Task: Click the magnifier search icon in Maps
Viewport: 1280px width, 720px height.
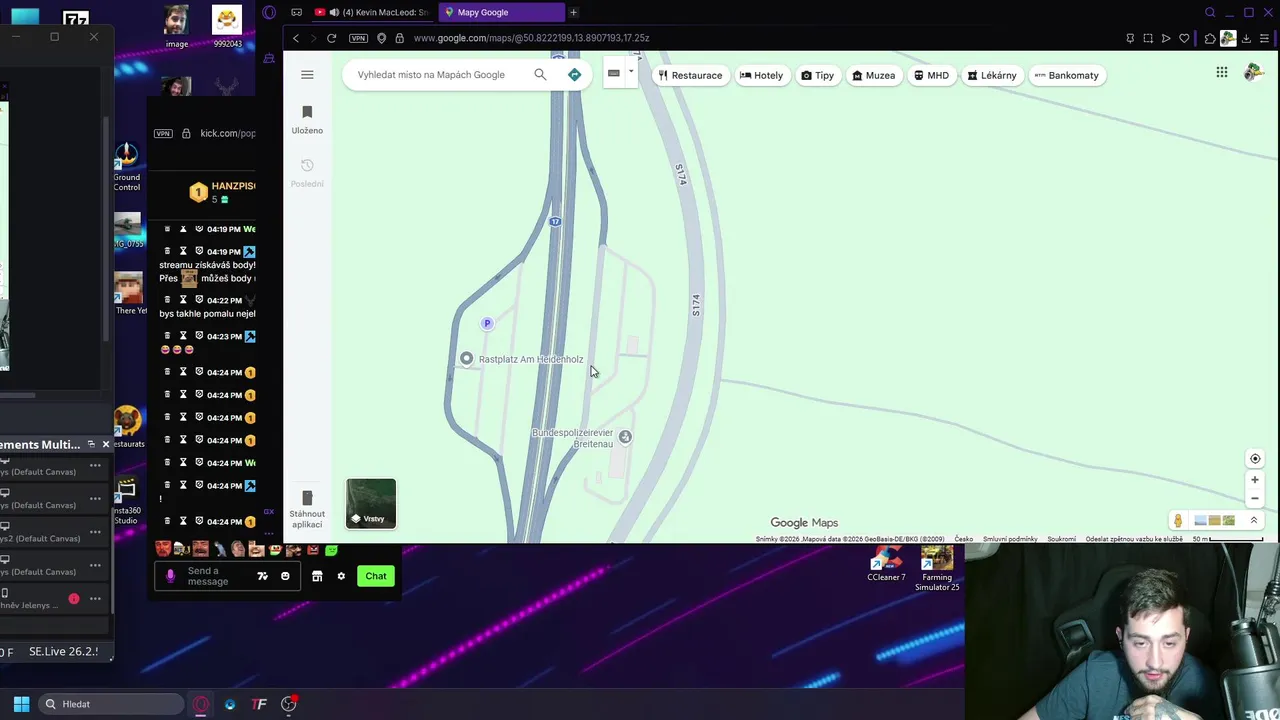Action: click(x=540, y=74)
